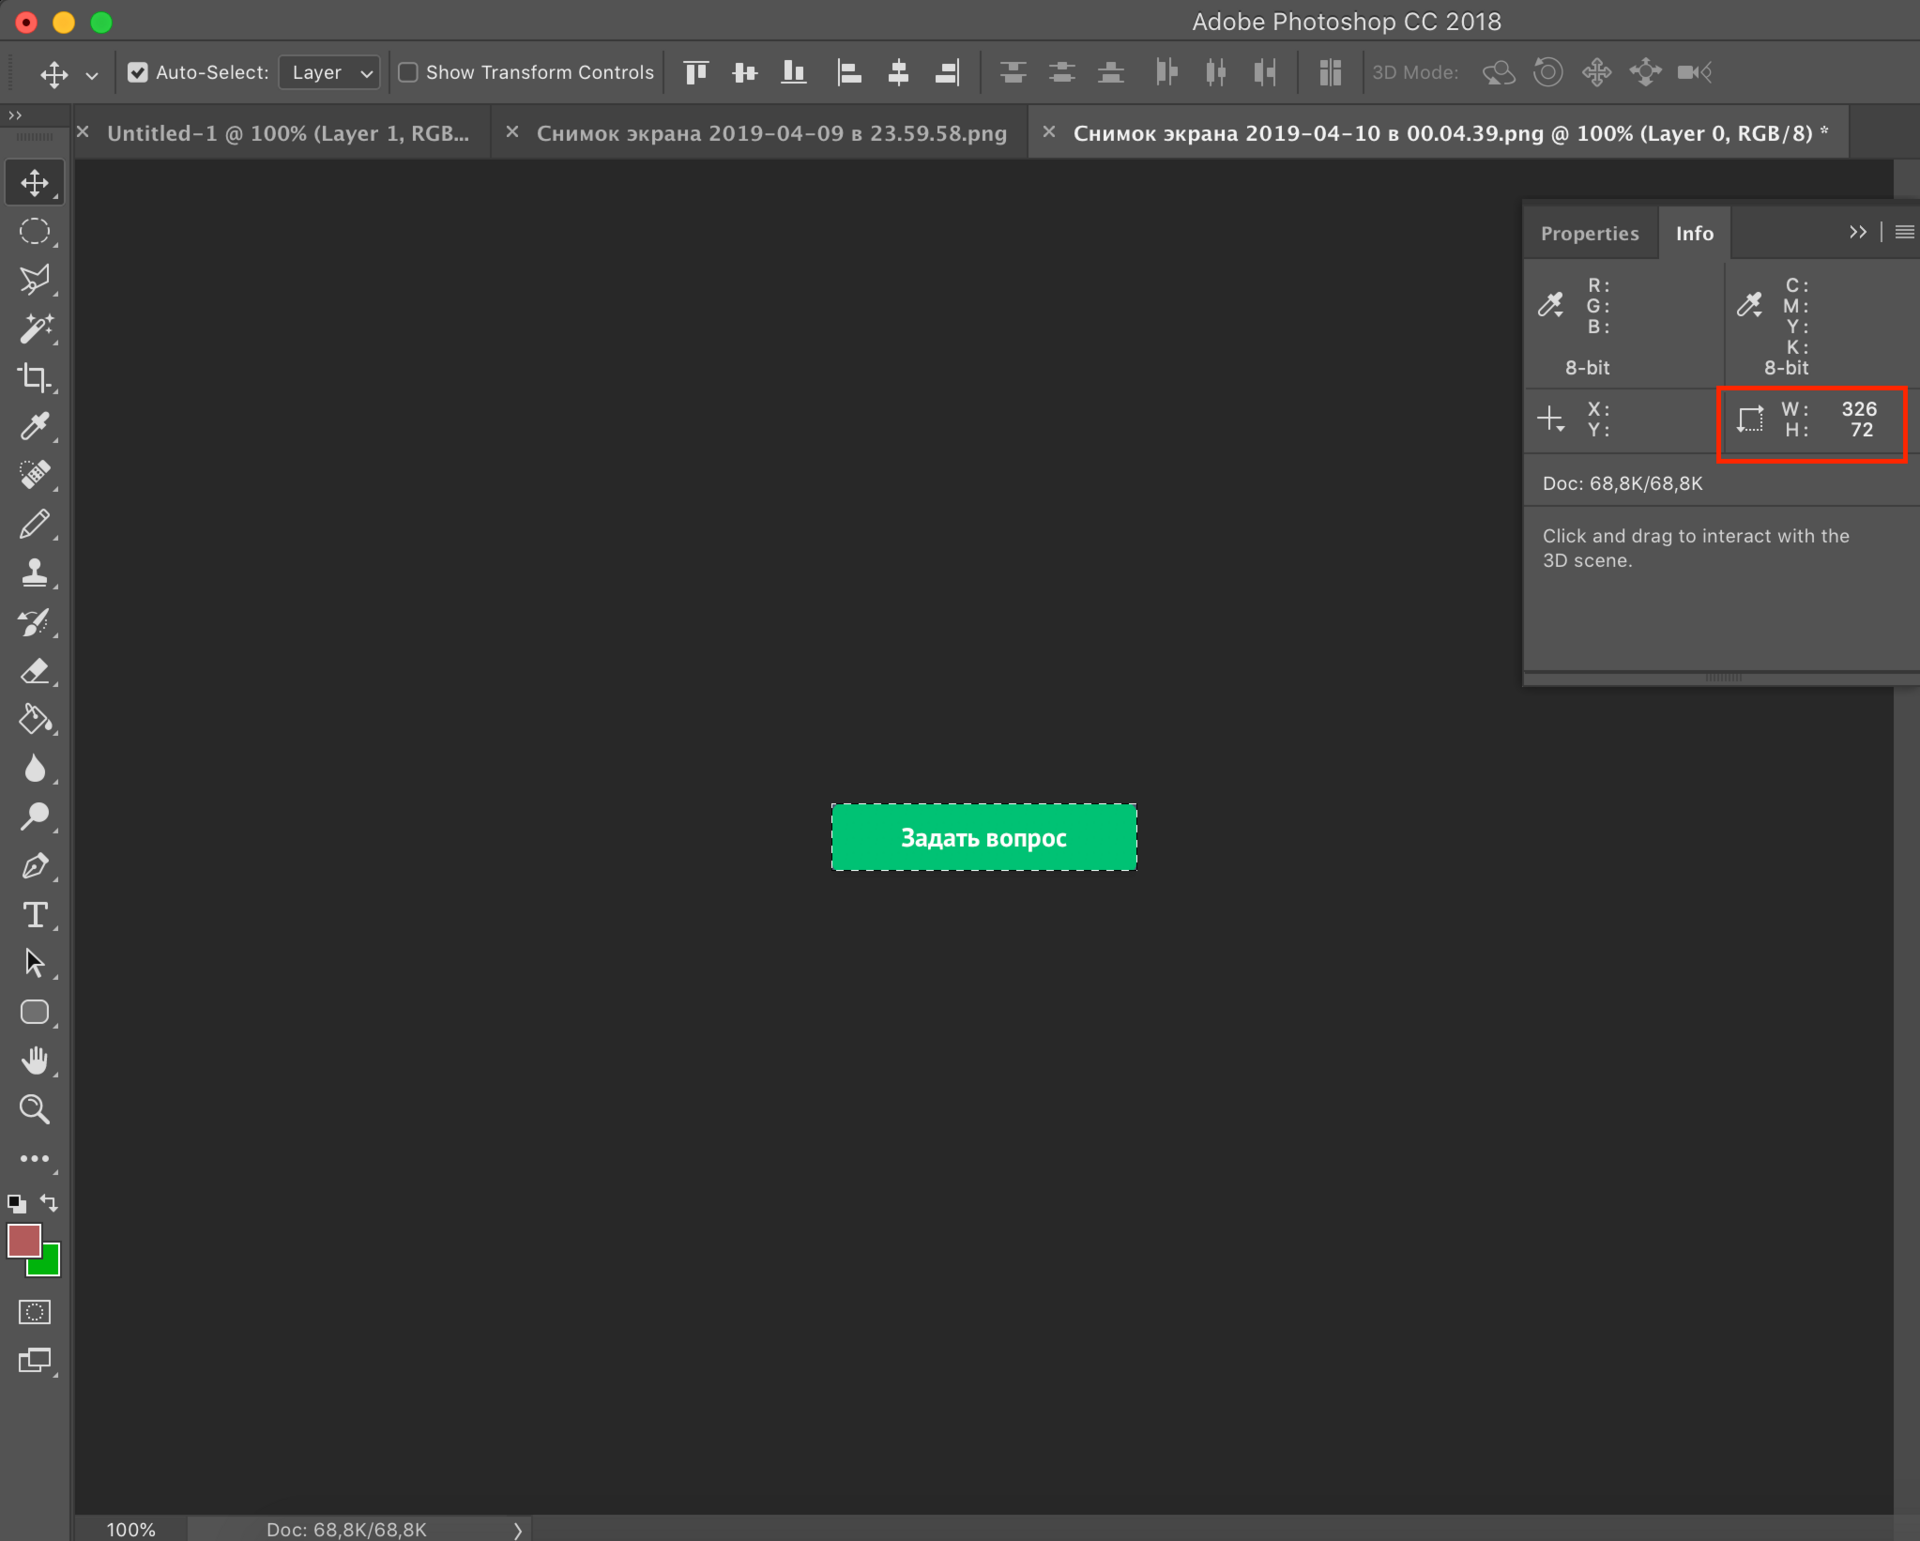Image resolution: width=1920 pixels, height=1541 pixels.
Task: Close Снимок экрана 2019-04-09 tab
Action: click(512, 132)
